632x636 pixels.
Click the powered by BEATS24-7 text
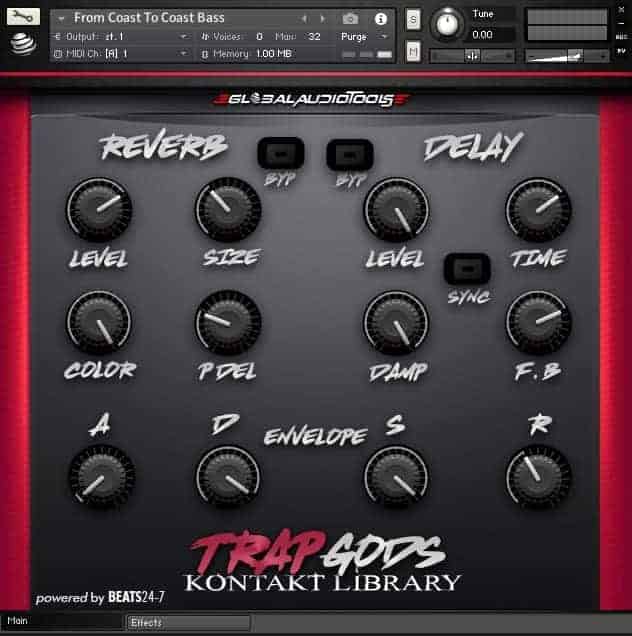coord(100,597)
